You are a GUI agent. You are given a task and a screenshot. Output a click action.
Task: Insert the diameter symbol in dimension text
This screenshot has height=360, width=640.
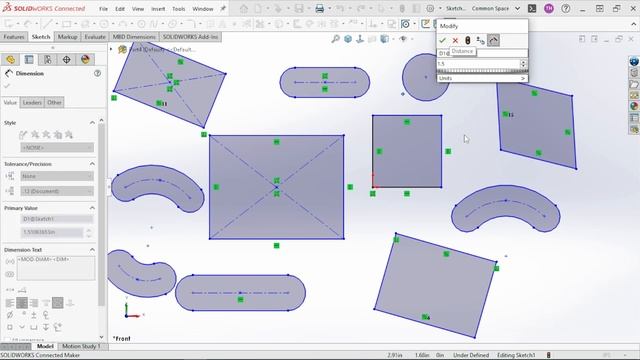(10, 315)
